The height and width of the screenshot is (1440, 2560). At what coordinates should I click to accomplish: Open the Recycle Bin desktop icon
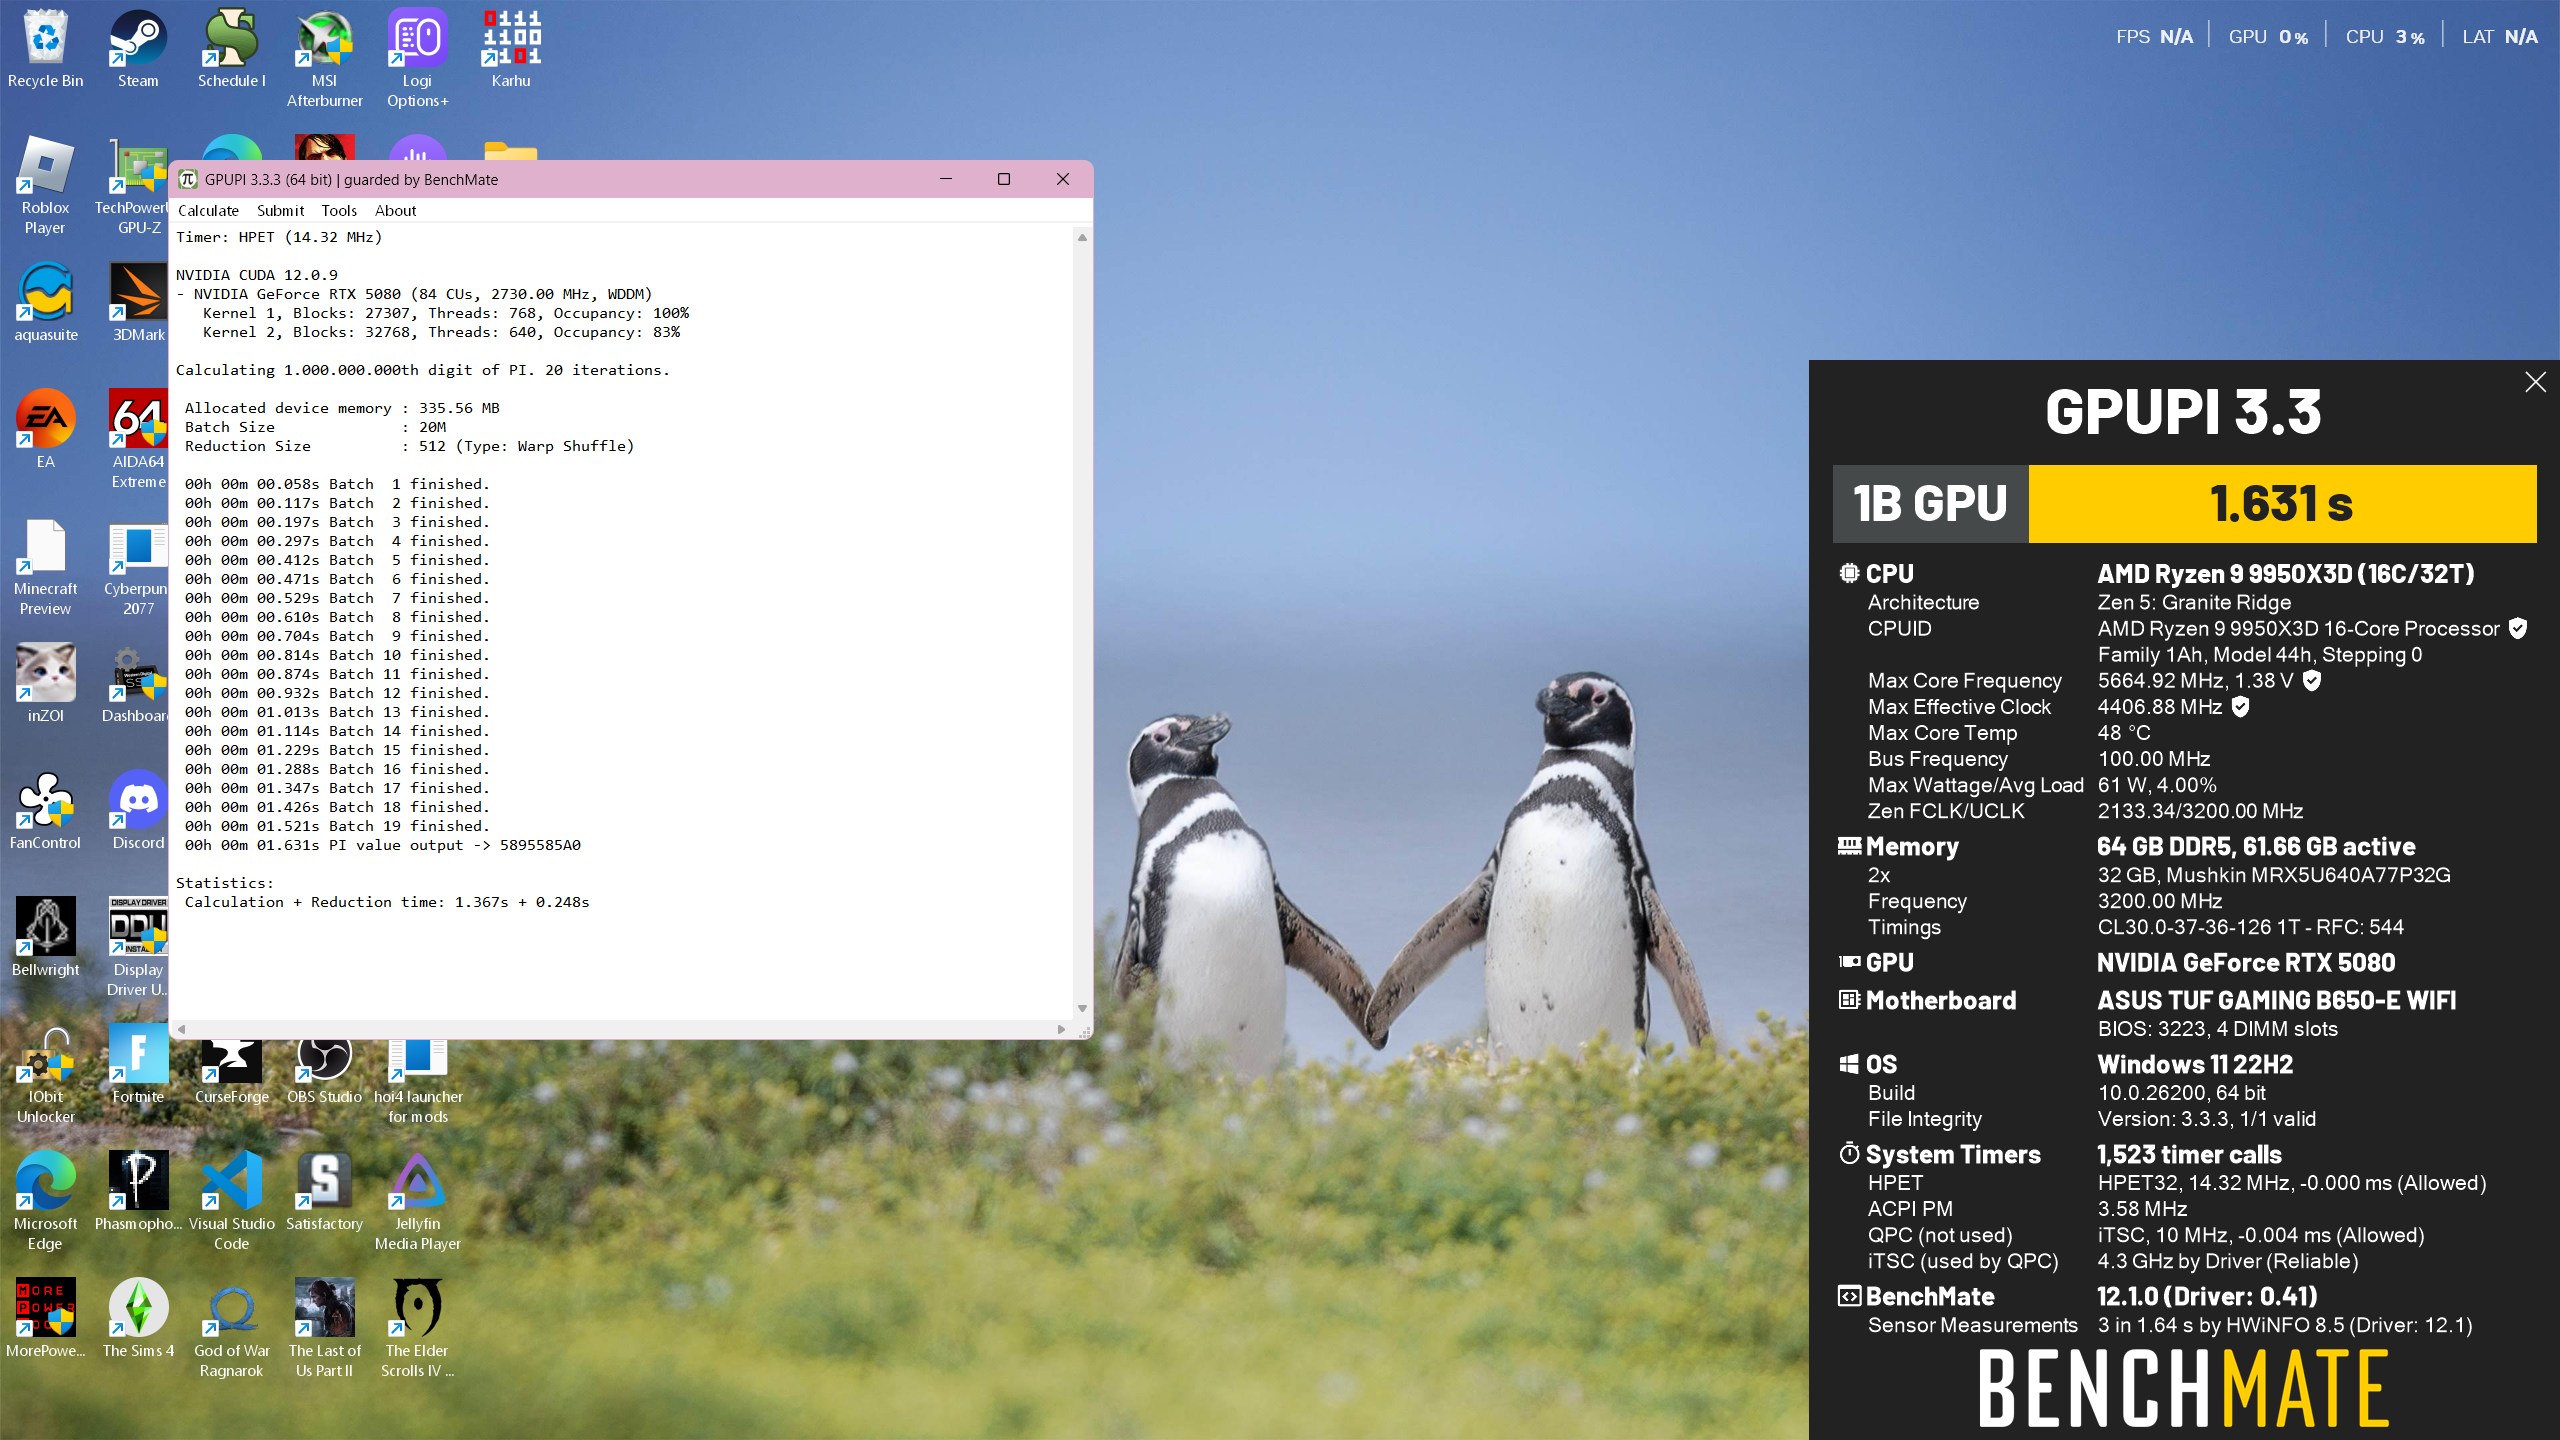[45, 50]
